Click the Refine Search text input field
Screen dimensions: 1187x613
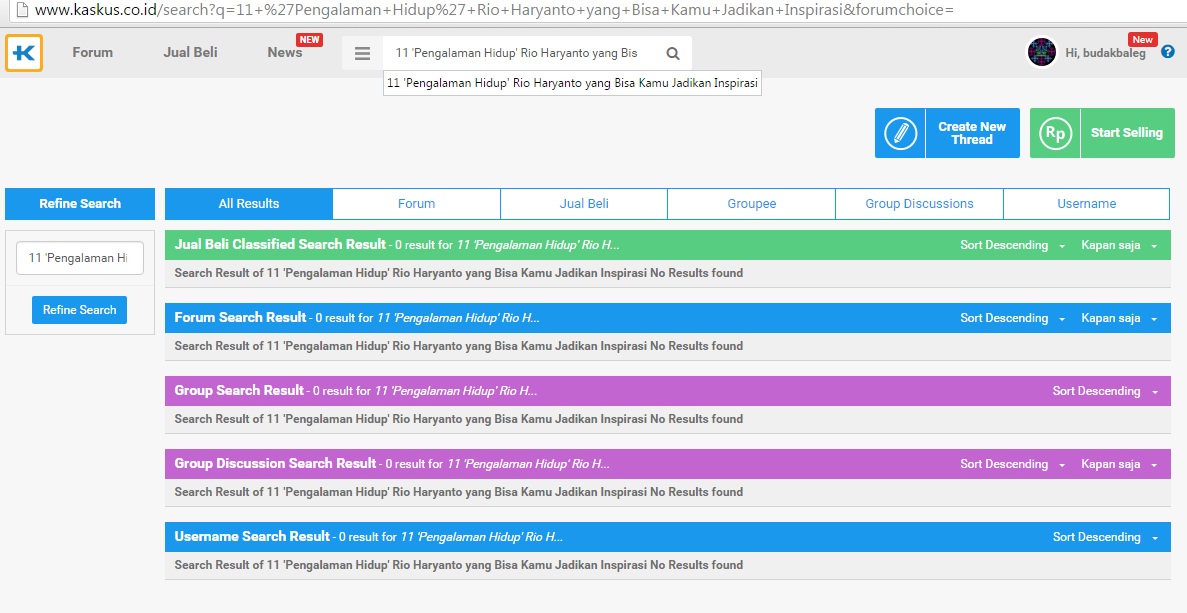pyautogui.click(x=79, y=258)
